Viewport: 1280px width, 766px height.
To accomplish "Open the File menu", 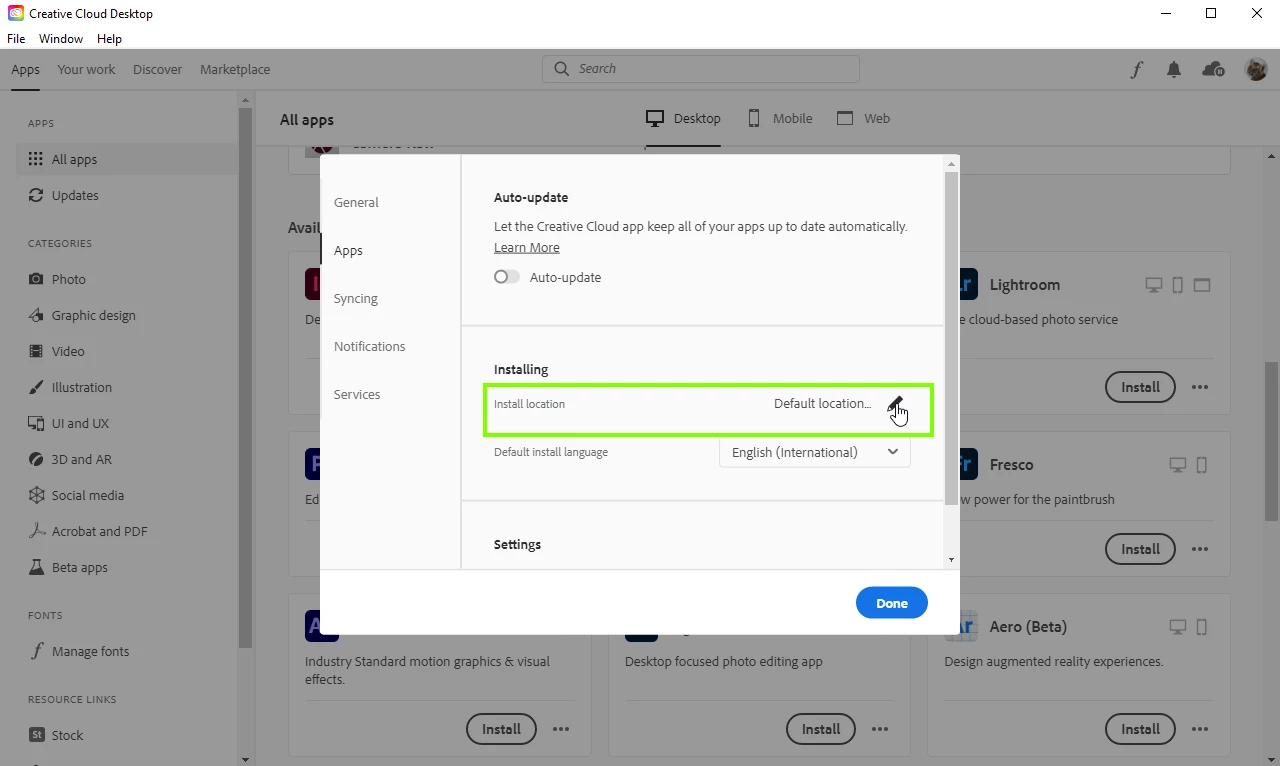I will [x=16, y=39].
